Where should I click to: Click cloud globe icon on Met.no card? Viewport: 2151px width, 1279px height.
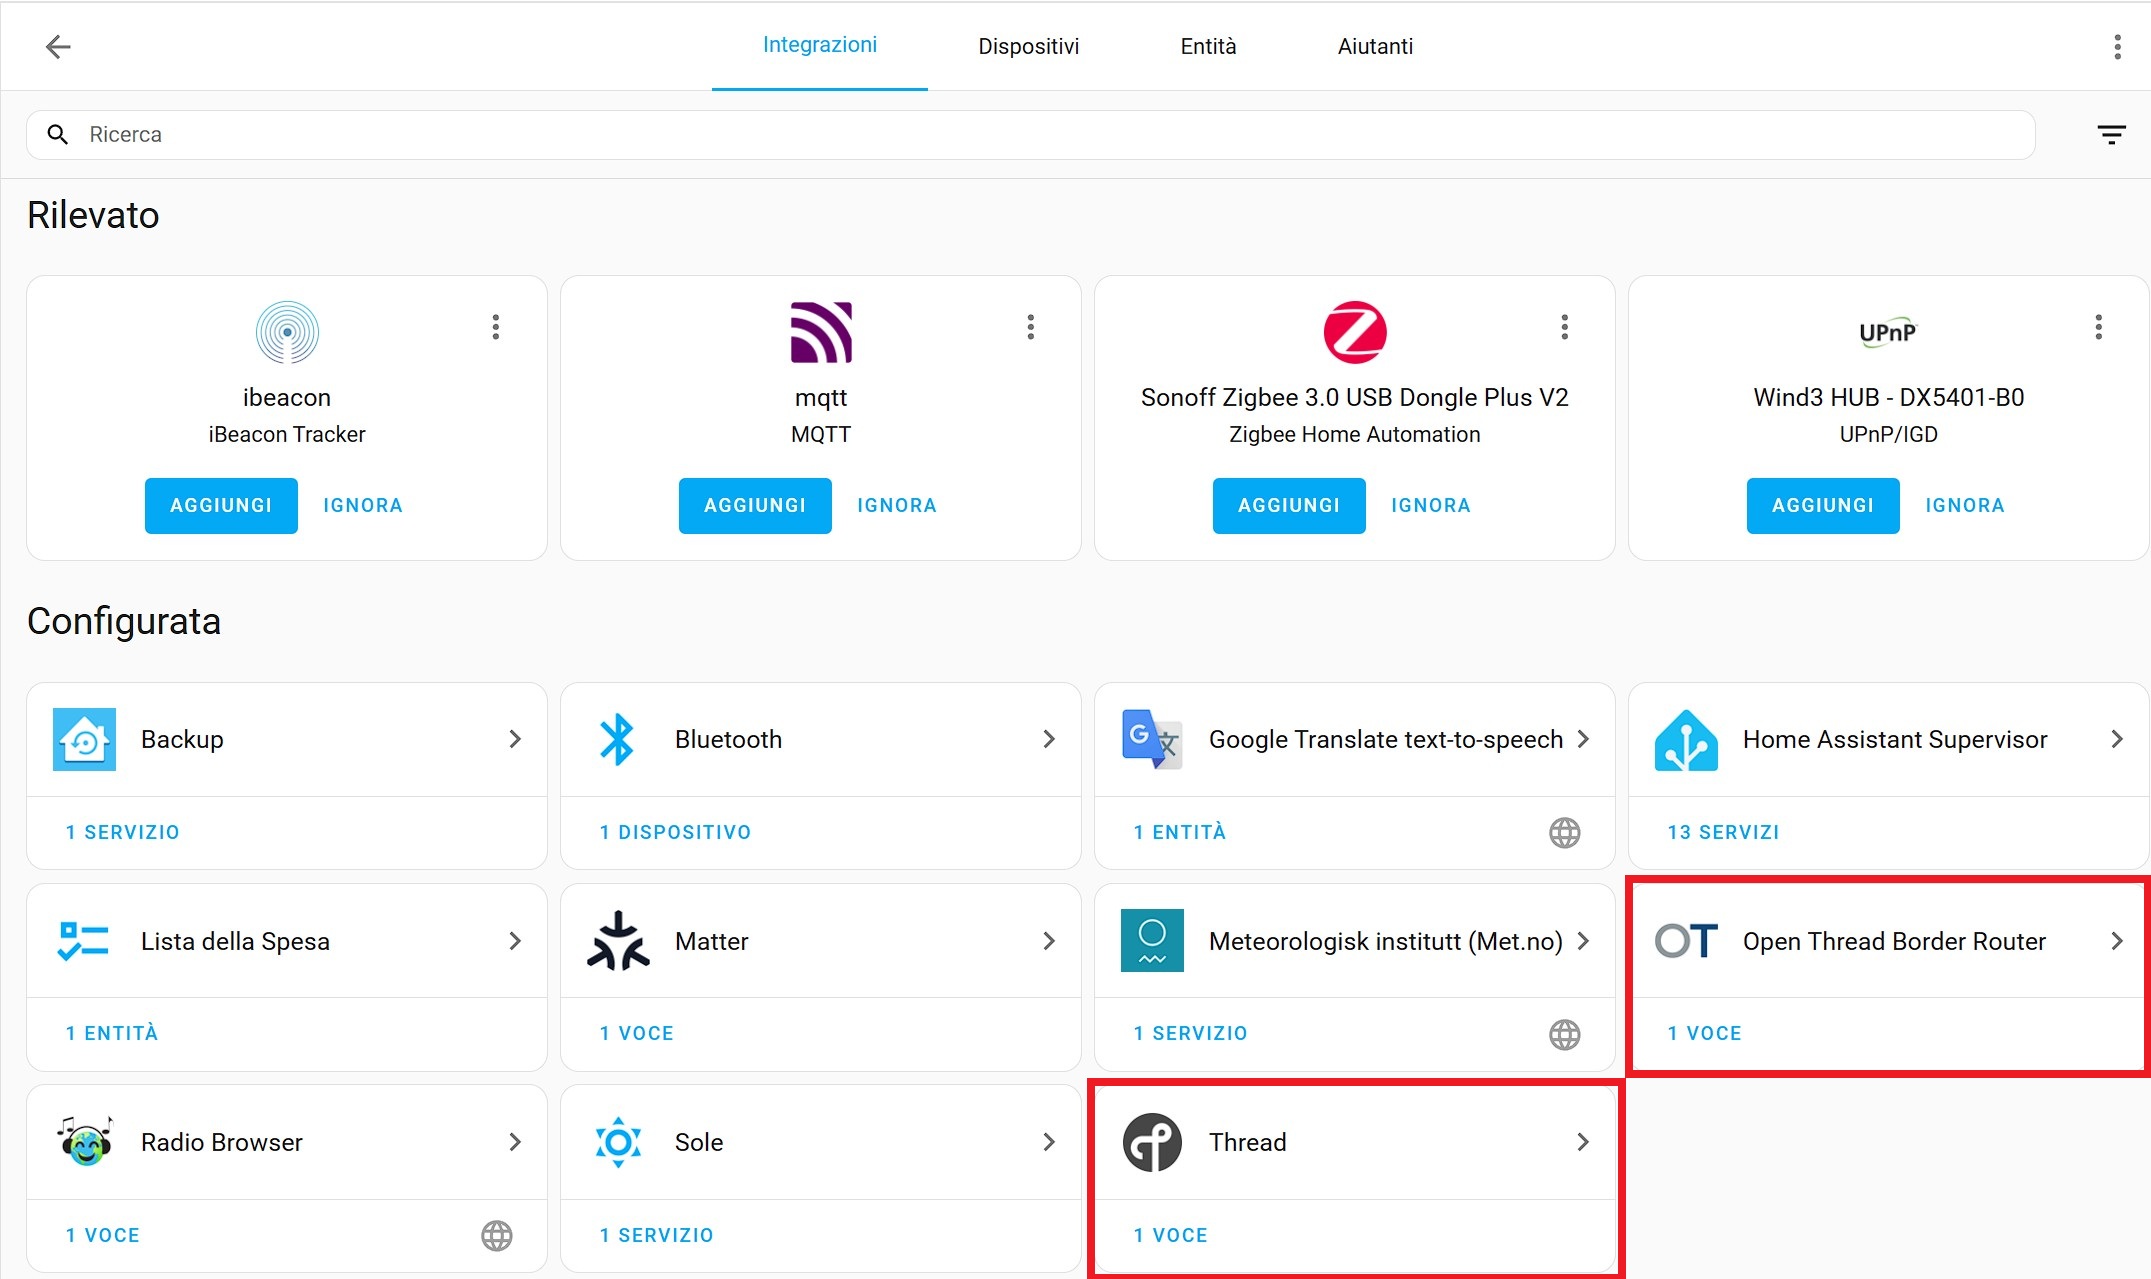(x=1564, y=1034)
